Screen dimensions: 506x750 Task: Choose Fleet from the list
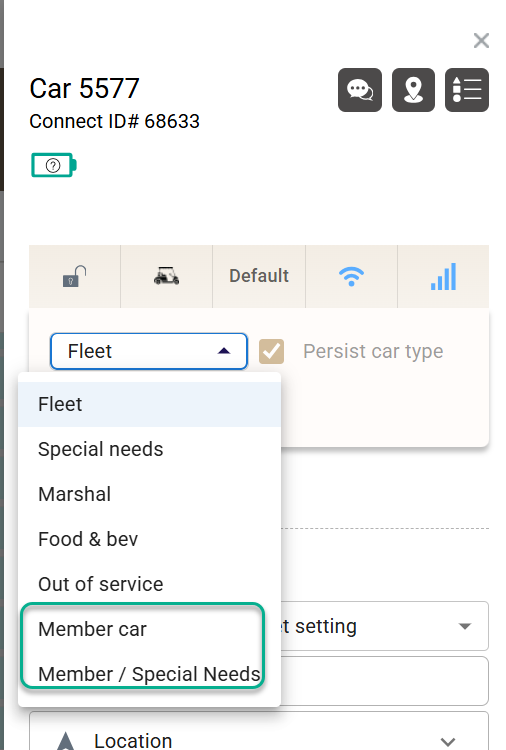point(149,404)
